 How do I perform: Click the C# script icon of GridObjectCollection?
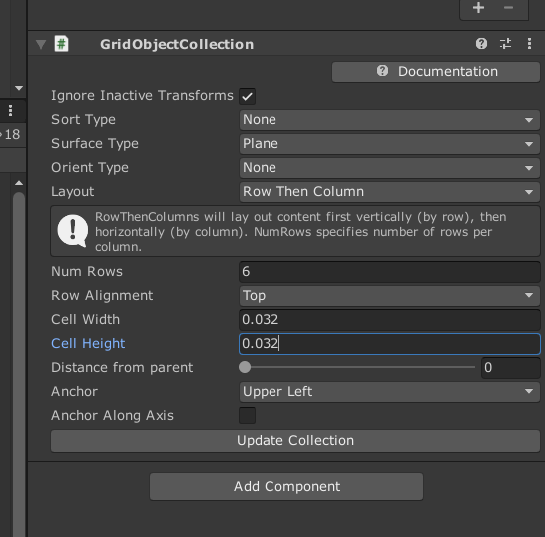tap(62, 44)
